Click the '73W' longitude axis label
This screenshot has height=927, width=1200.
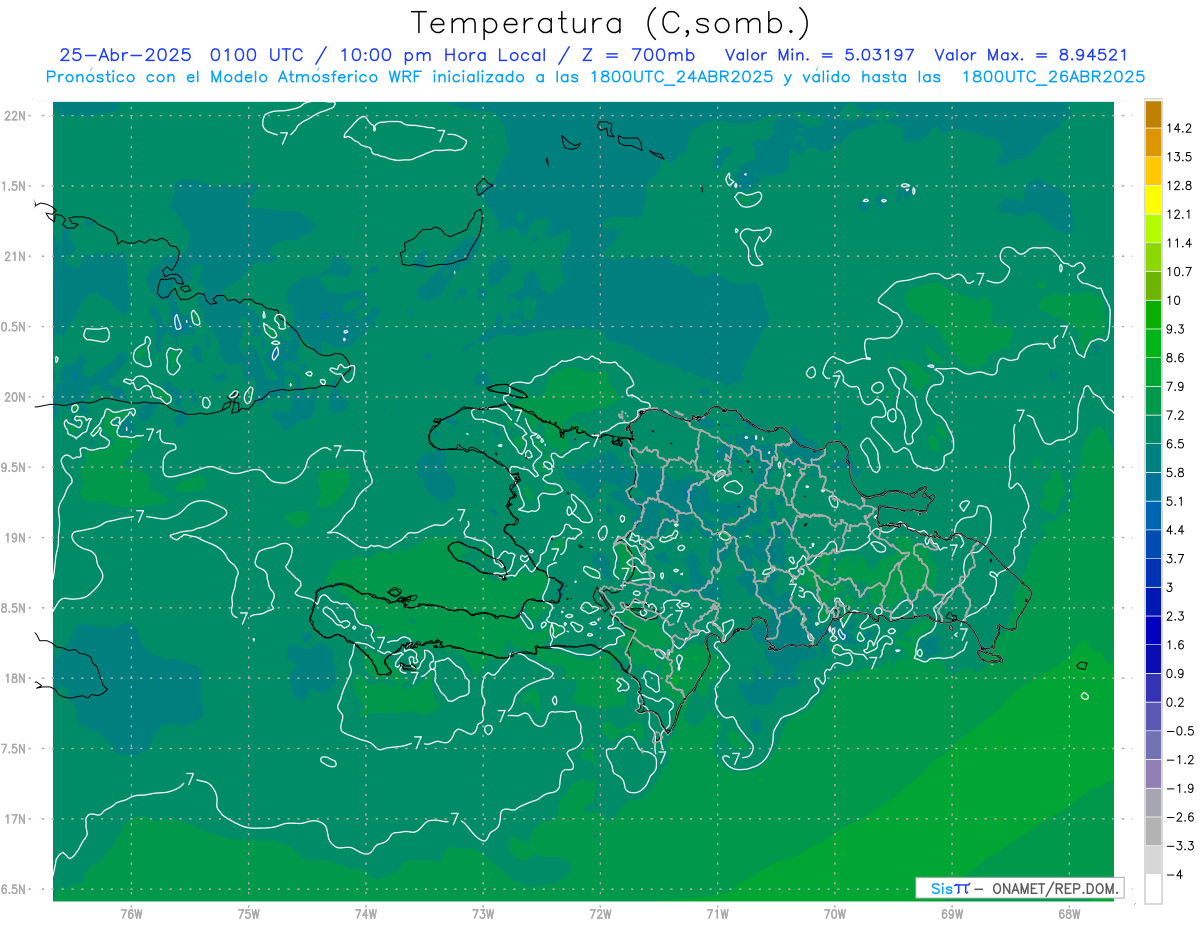coord(483,914)
